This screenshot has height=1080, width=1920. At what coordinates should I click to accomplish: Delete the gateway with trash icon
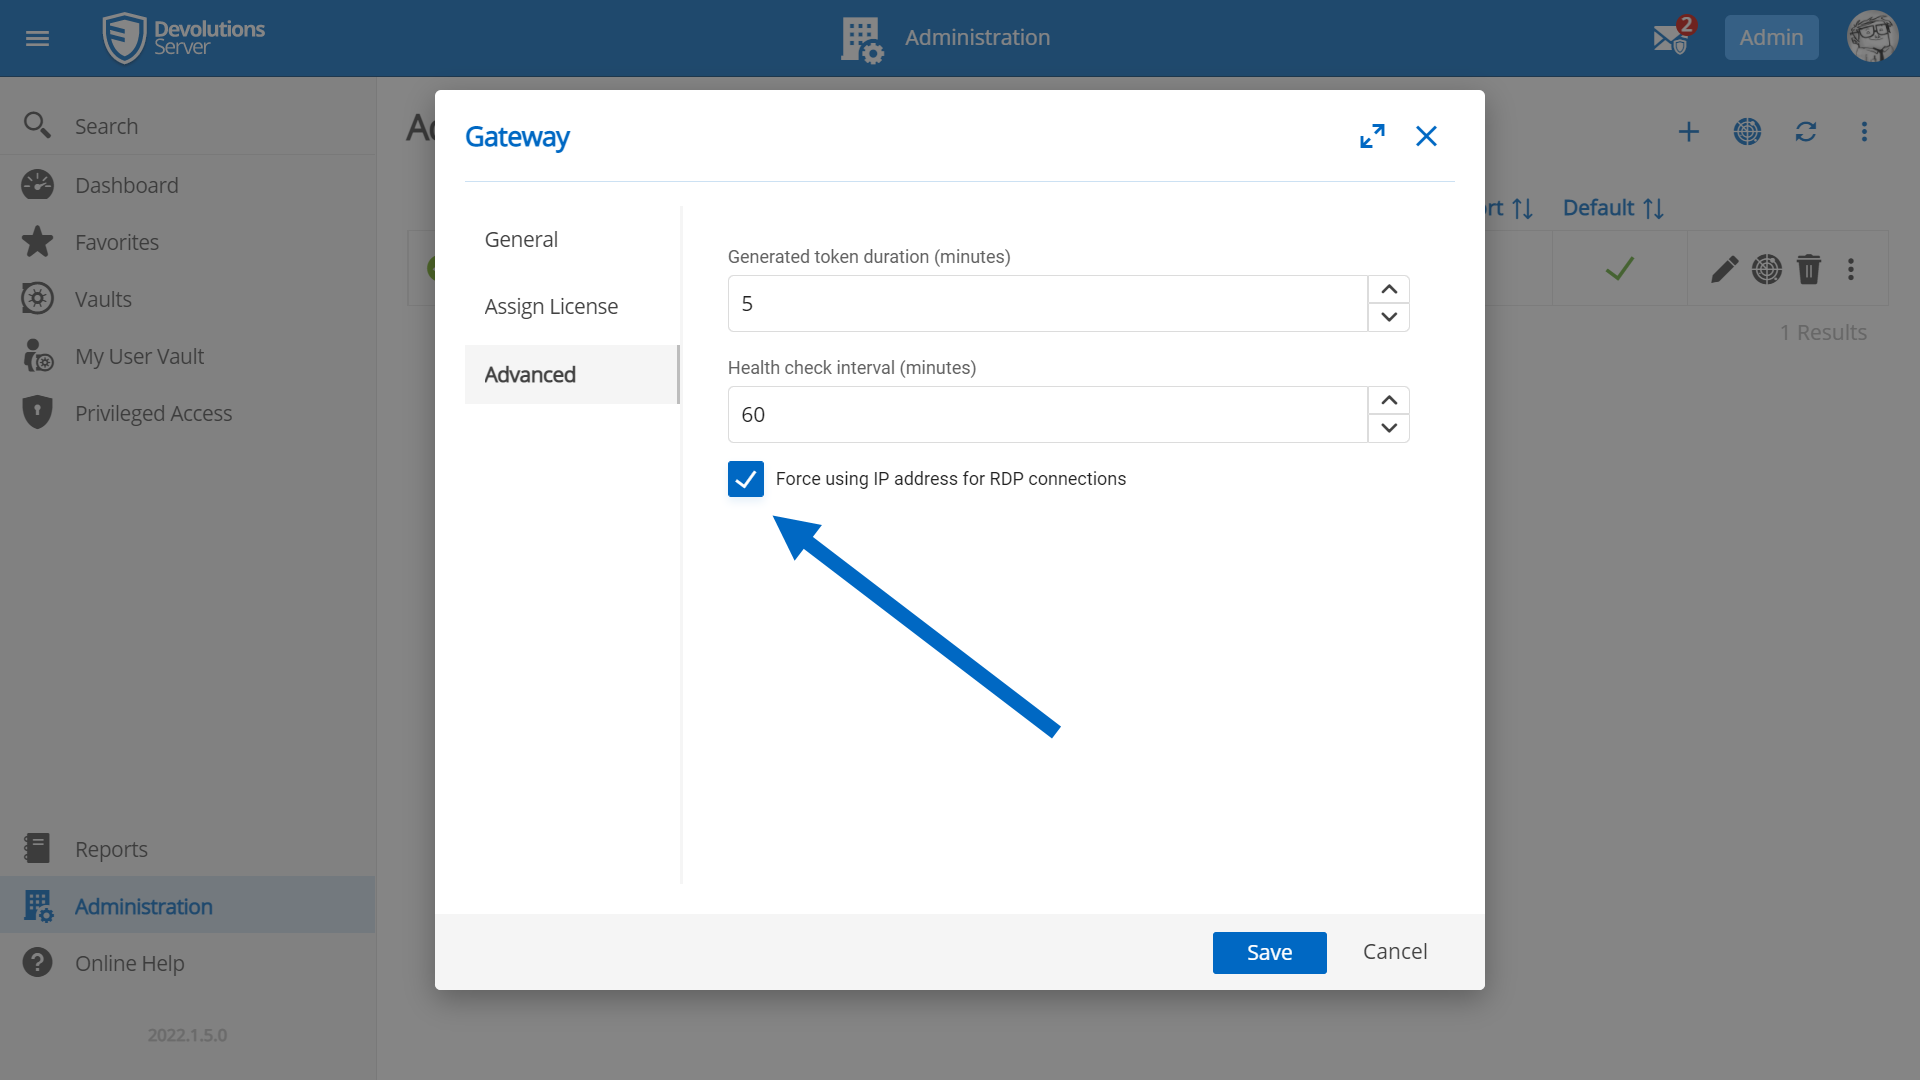point(1808,269)
